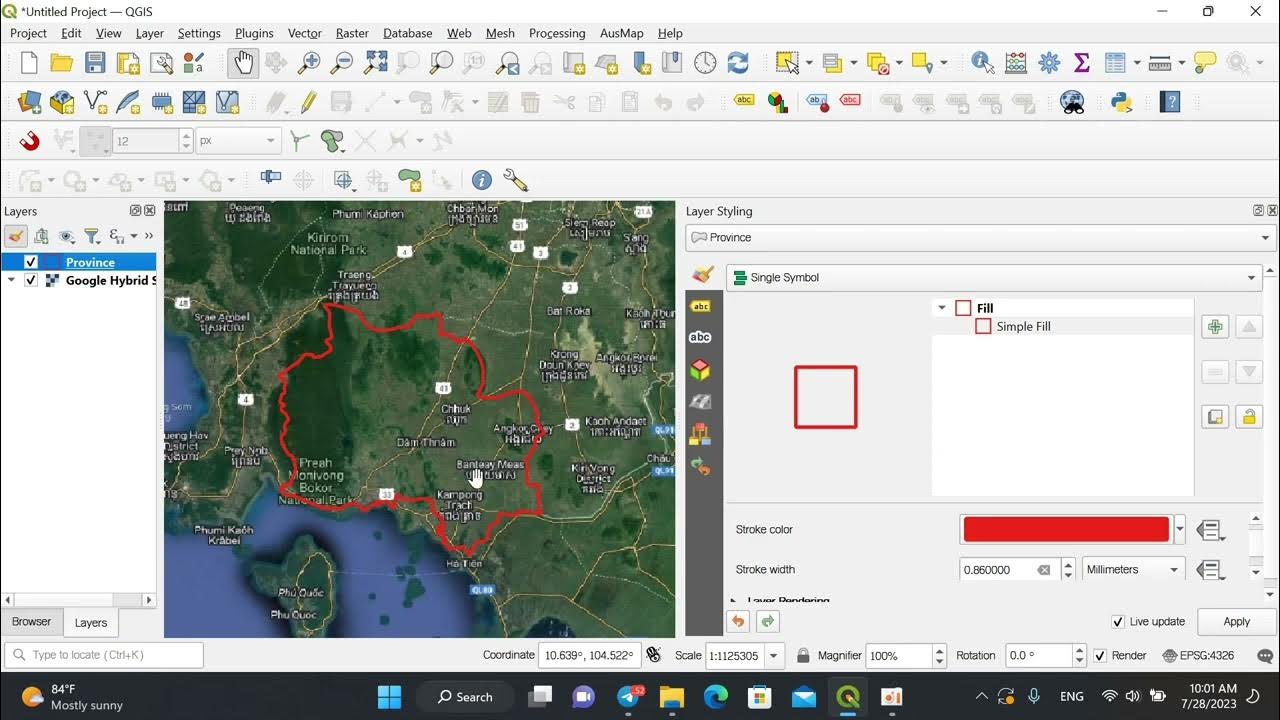The width and height of the screenshot is (1280, 720).
Task: Activate the Zoom Out magnifier tool
Action: point(342,63)
